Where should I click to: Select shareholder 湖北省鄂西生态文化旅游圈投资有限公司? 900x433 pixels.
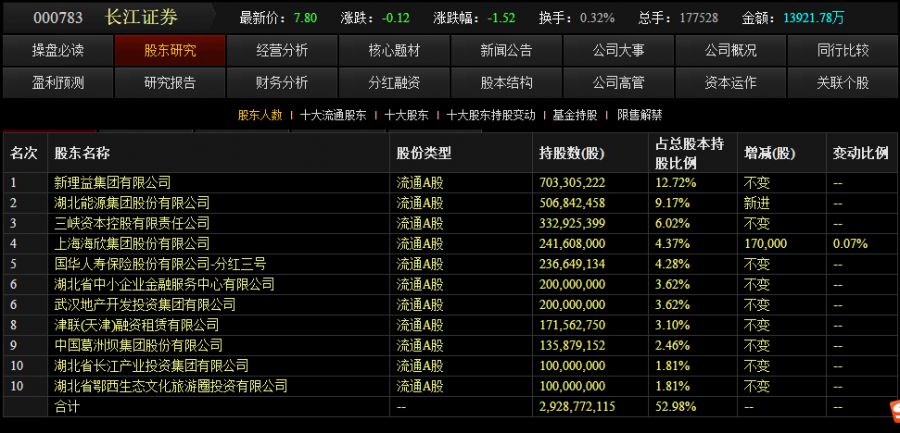point(170,386)
